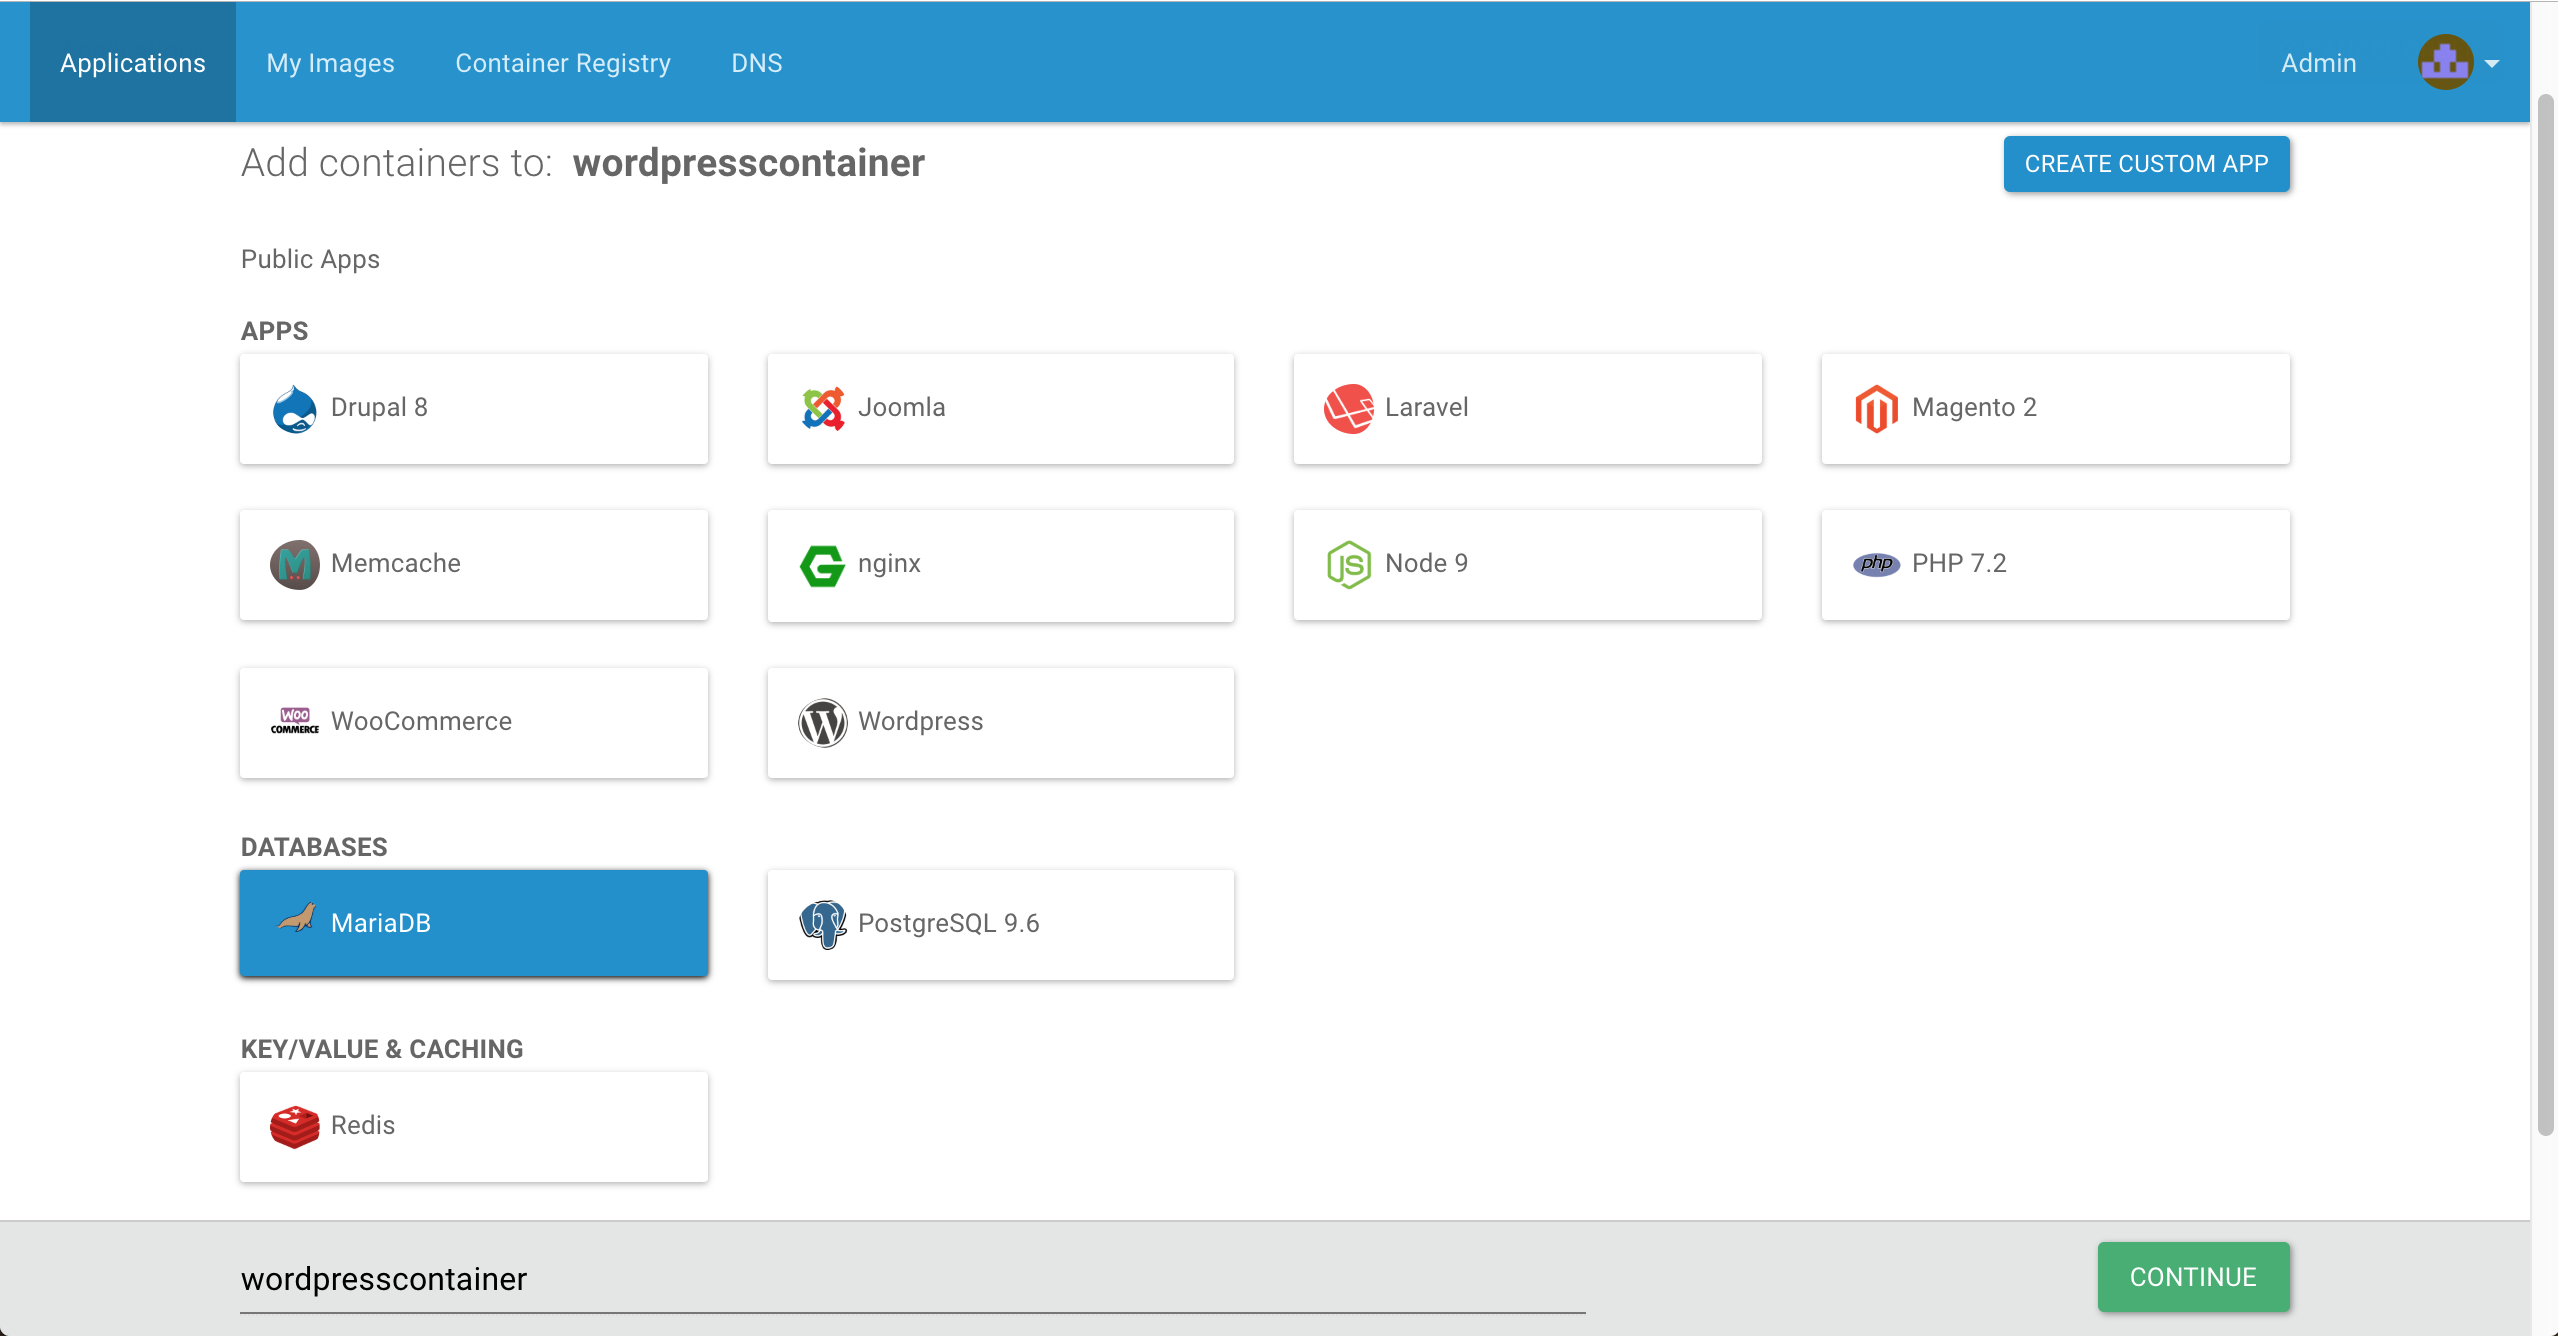Select the WooCommerce label
Image resolution: width=2558 pixels, height=1336 pixels.
[421, 721]
